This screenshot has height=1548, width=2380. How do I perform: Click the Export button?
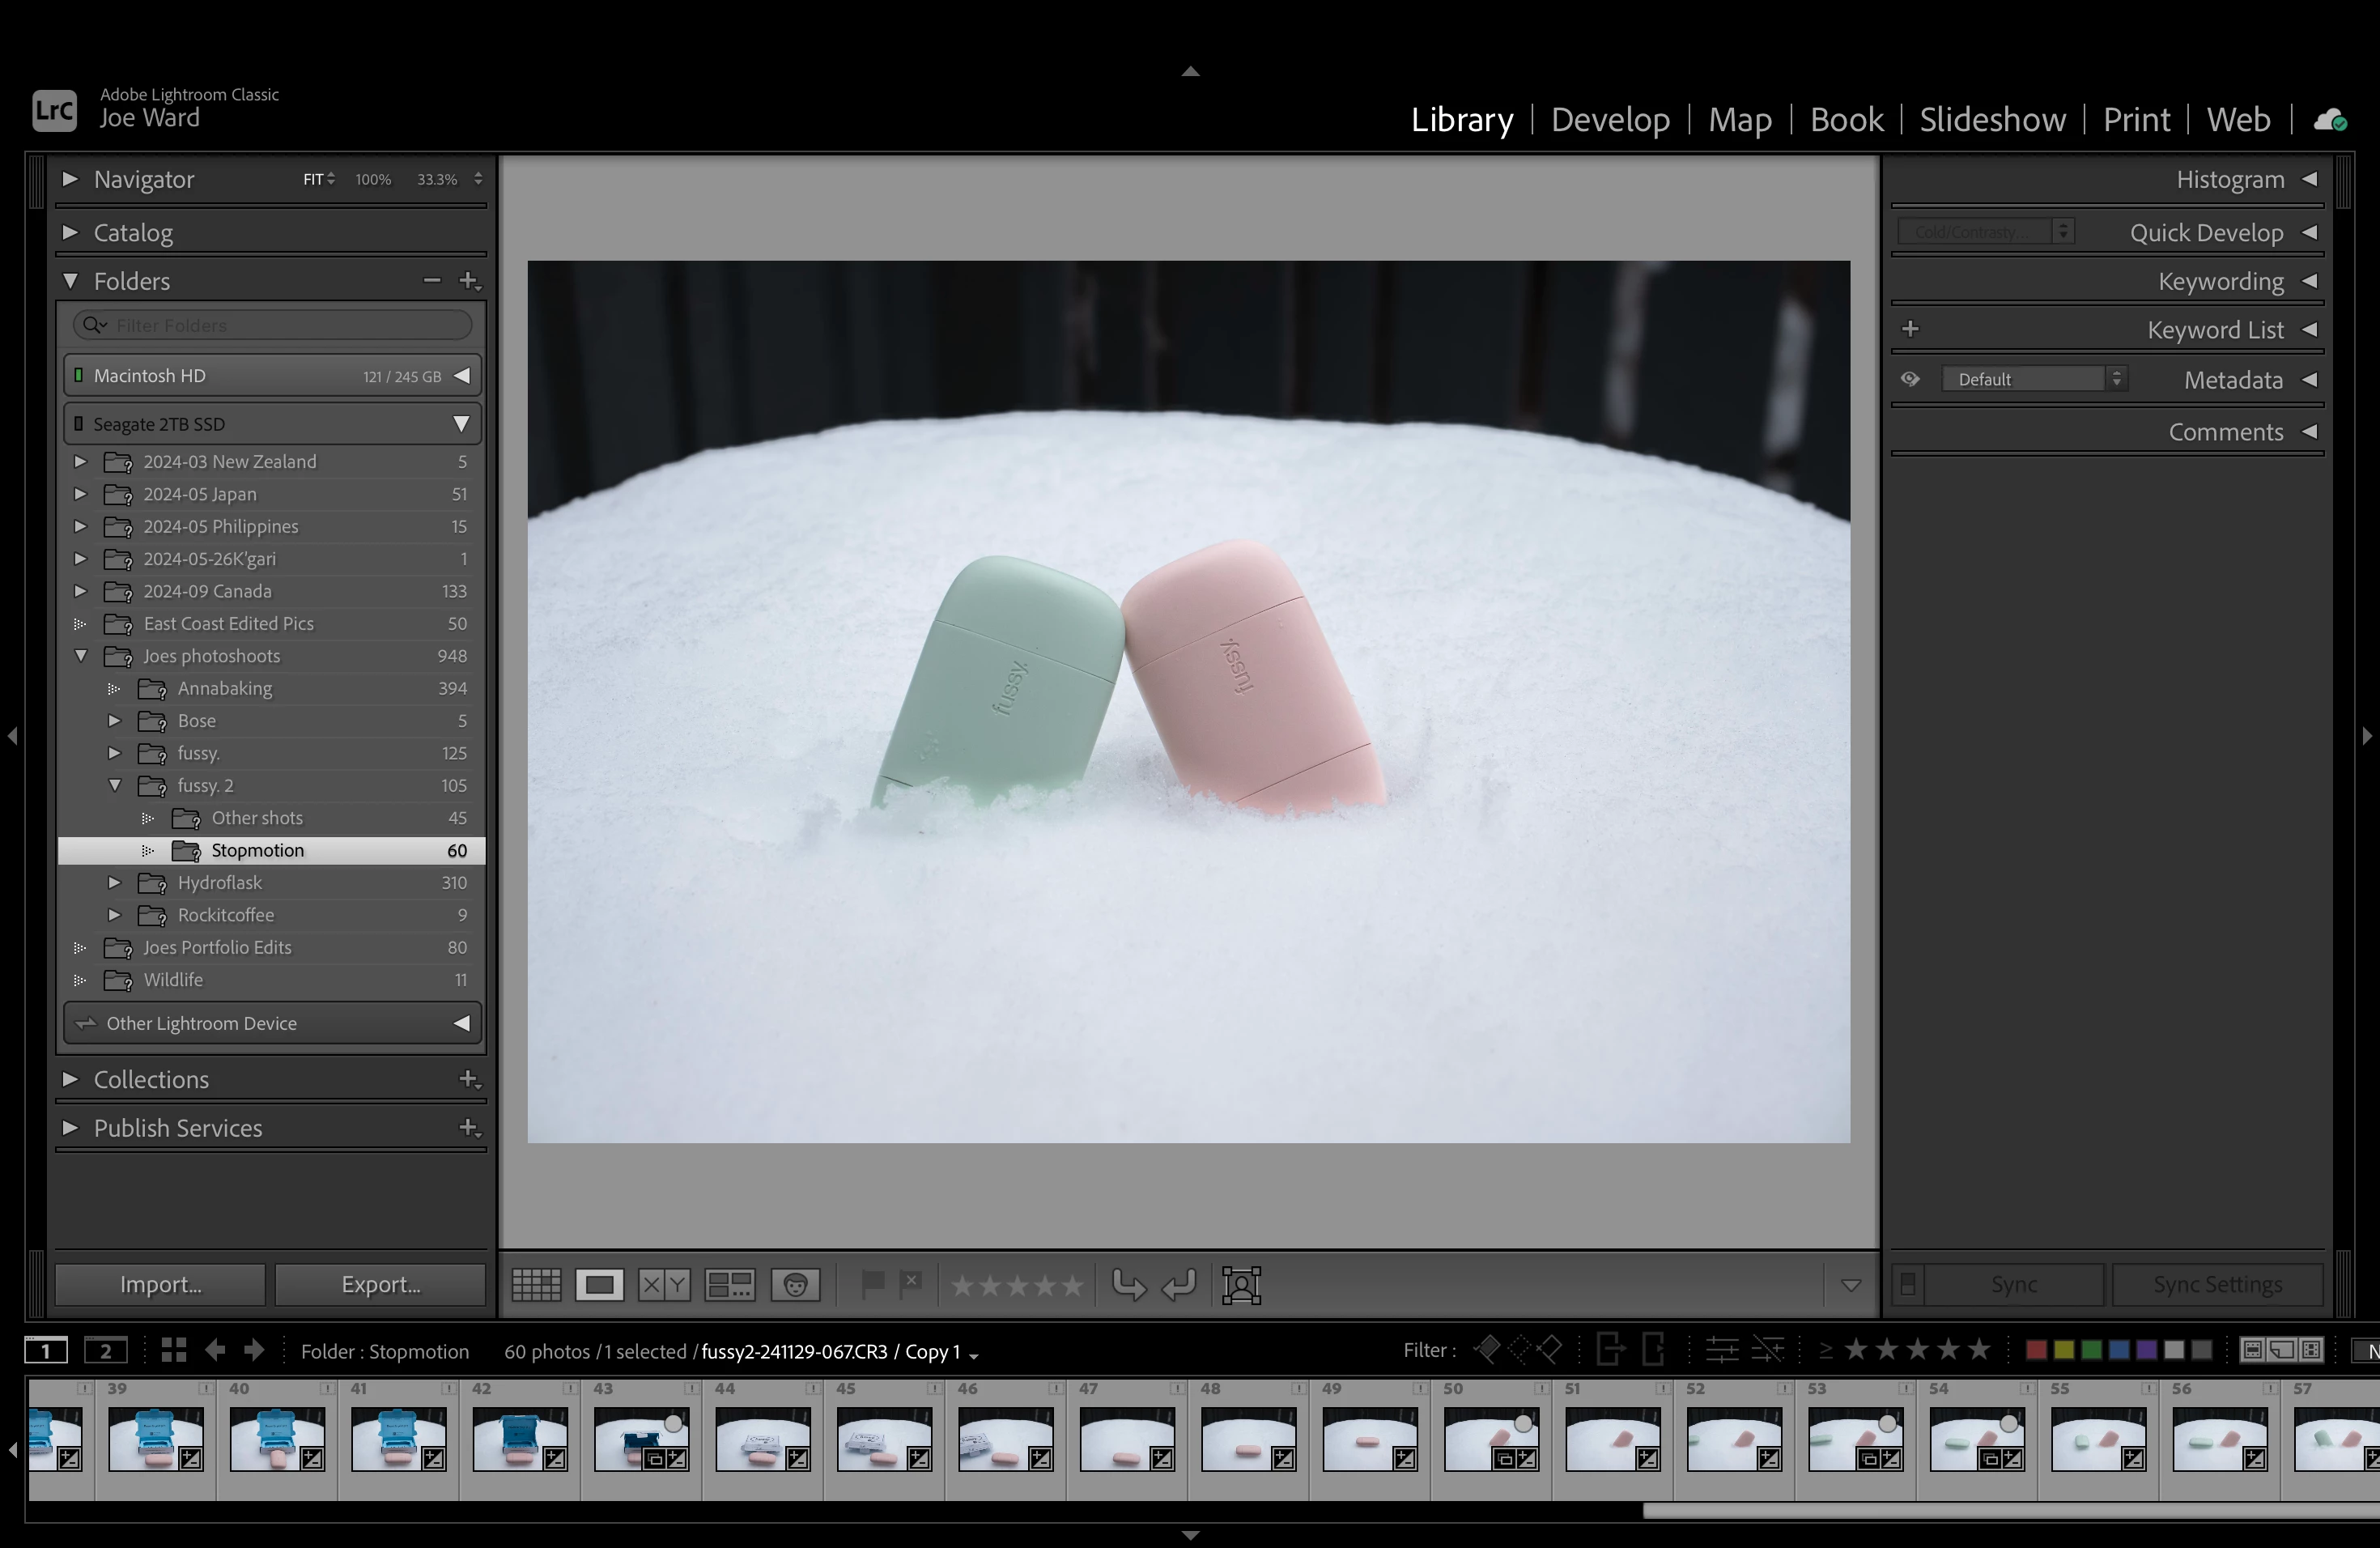coord(380,1284)
